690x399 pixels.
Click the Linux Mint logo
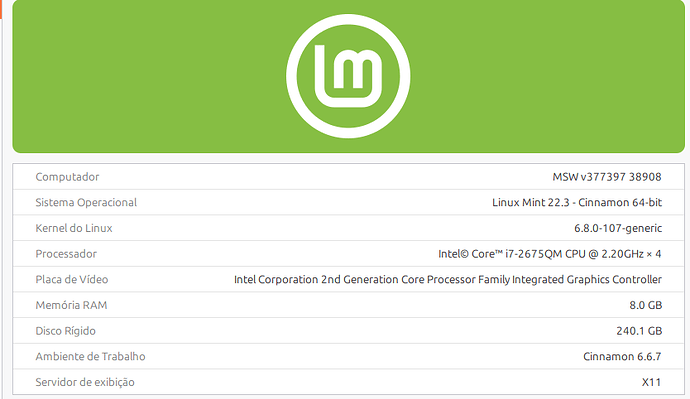click(x=348, y=76)
